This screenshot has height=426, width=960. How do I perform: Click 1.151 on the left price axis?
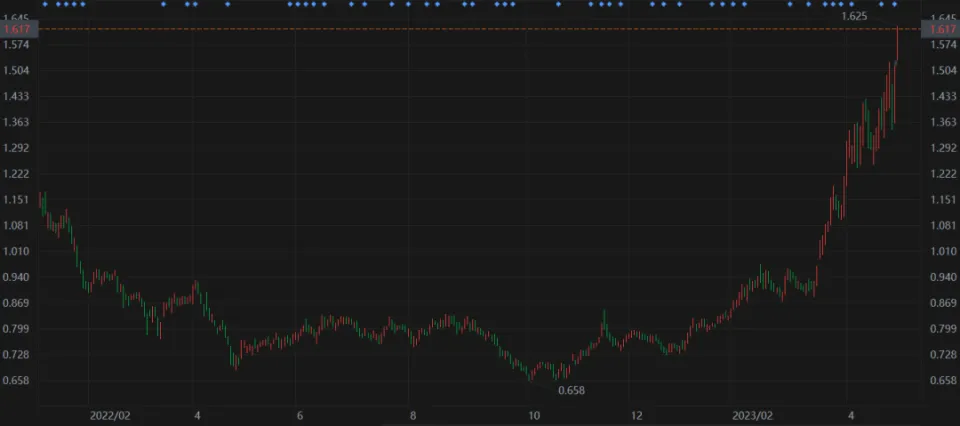coord(18,200)
